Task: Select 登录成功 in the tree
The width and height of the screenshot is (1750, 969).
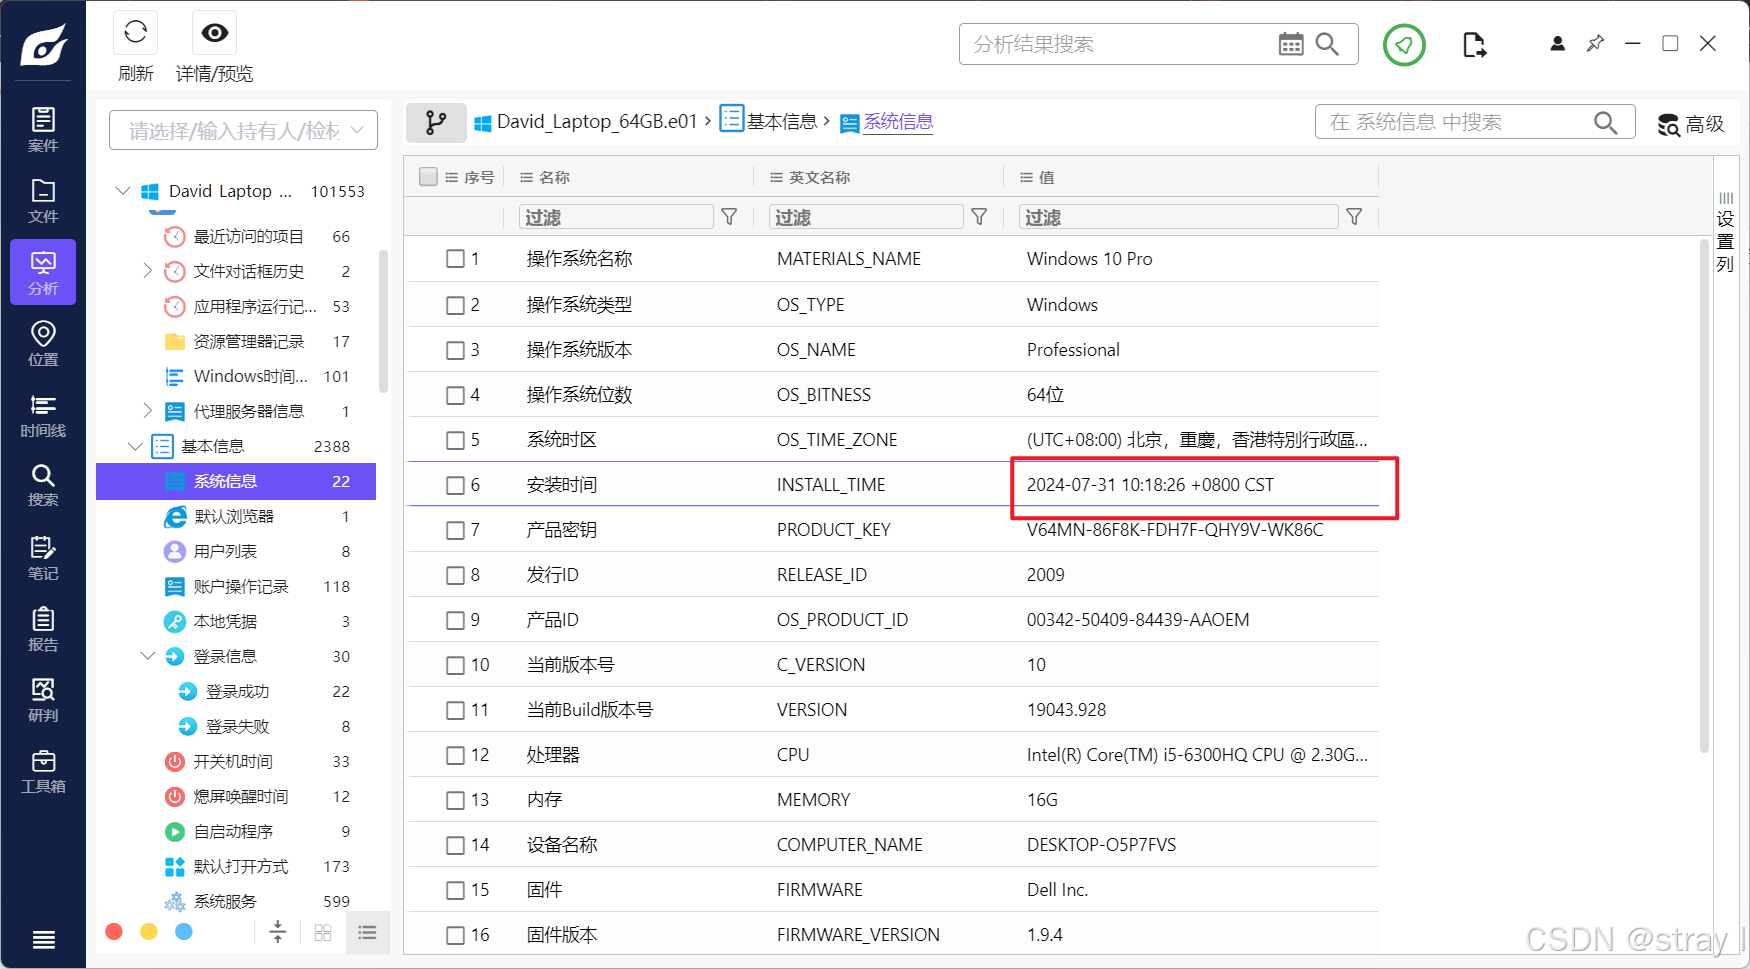Action: tap(237, 691)
